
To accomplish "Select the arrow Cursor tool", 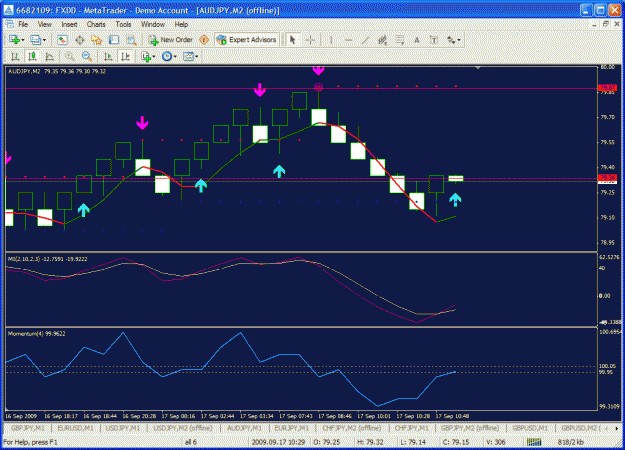I will click(x=293, y=40).
